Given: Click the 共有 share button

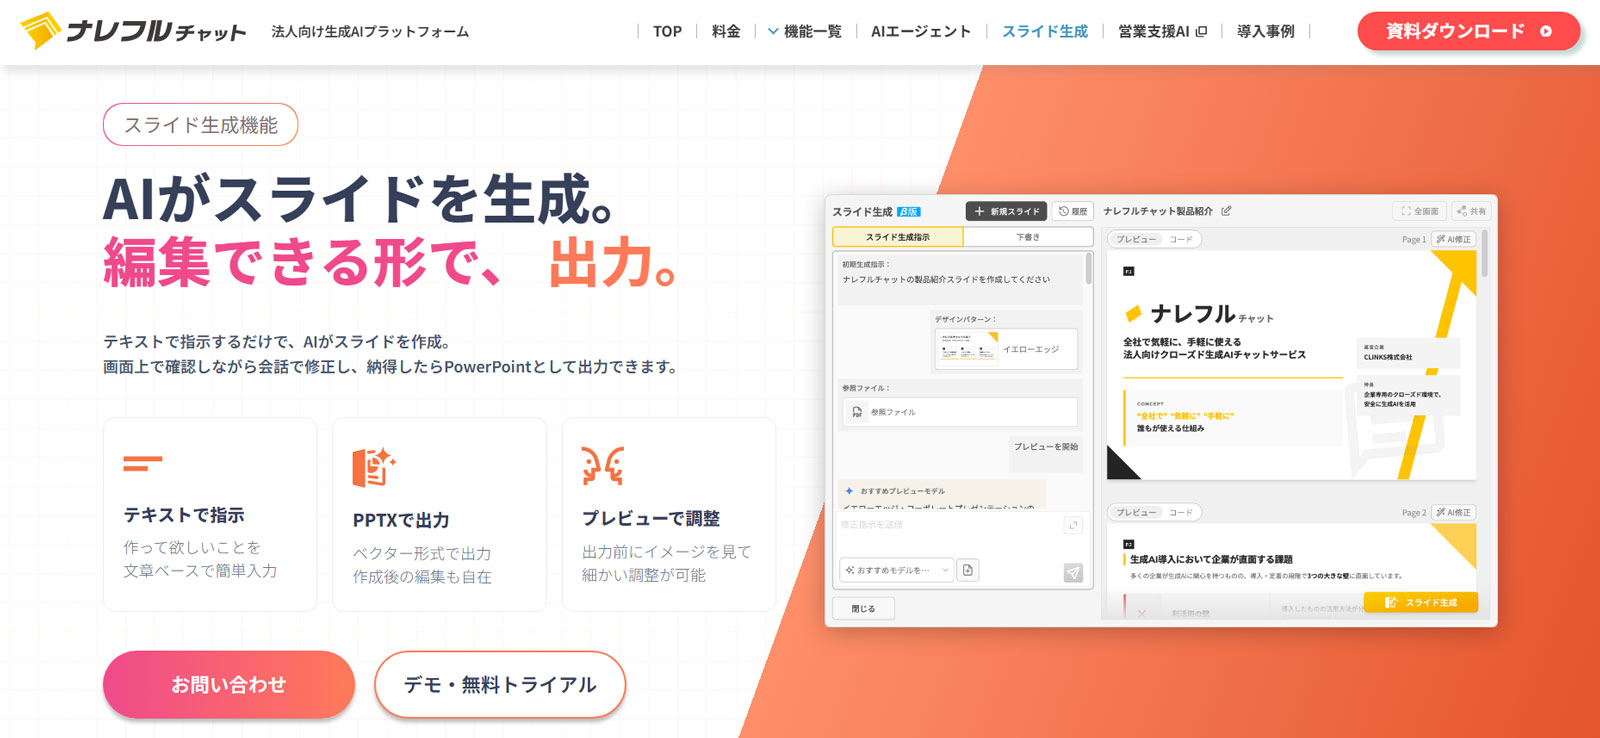Looking at the screenshot, I should (x=1471, y=211).
